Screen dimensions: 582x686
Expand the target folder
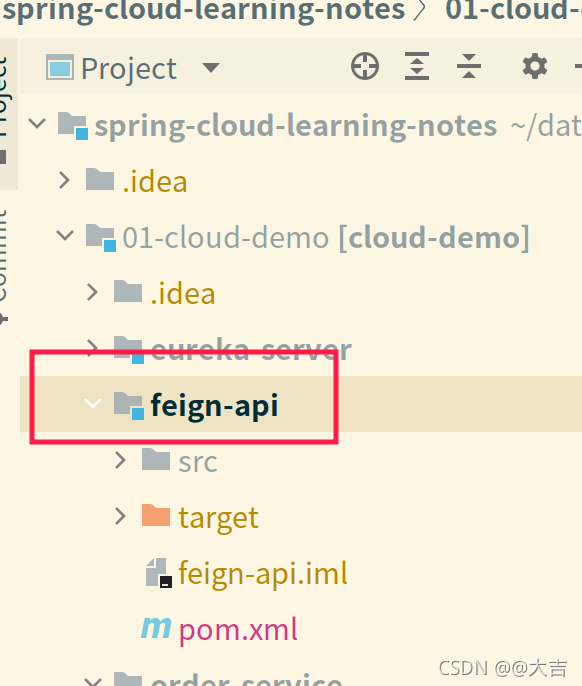(x=120, y=516)
